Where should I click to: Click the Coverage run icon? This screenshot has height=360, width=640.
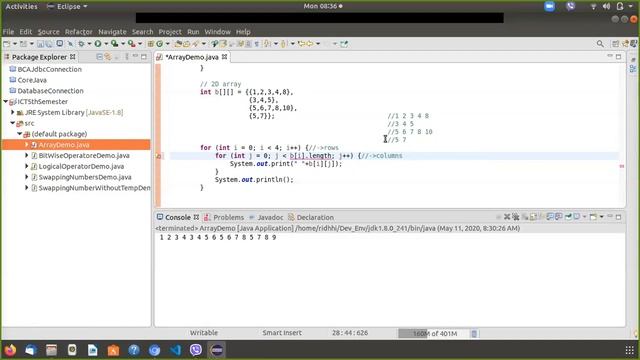(x=115, y=44)
